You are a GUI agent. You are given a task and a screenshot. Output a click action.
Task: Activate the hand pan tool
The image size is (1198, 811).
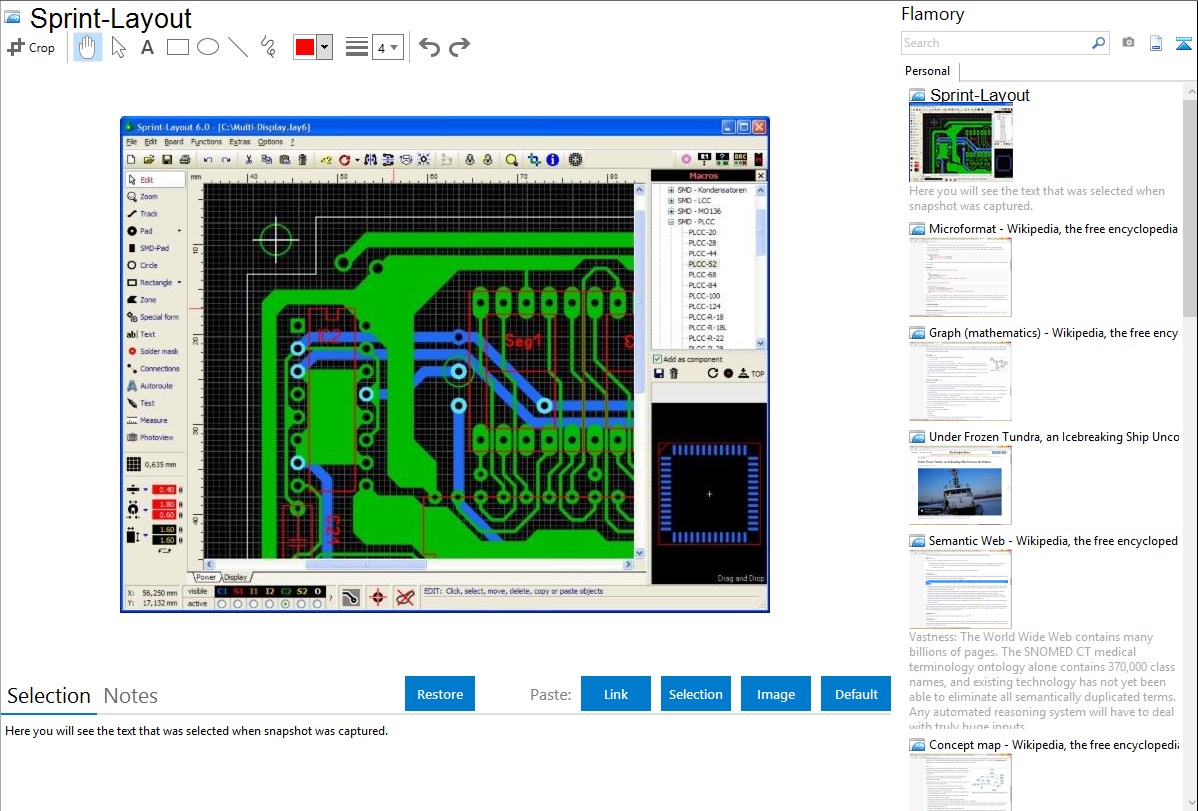[88, 47]
